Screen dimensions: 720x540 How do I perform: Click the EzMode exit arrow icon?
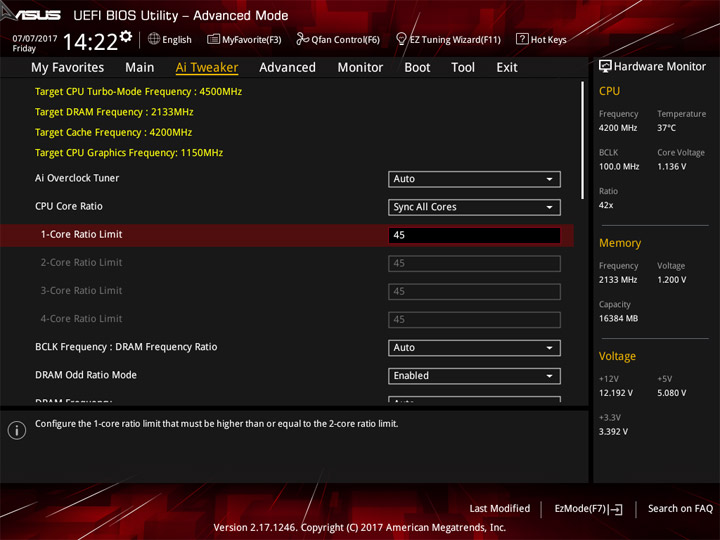(616, 509)
